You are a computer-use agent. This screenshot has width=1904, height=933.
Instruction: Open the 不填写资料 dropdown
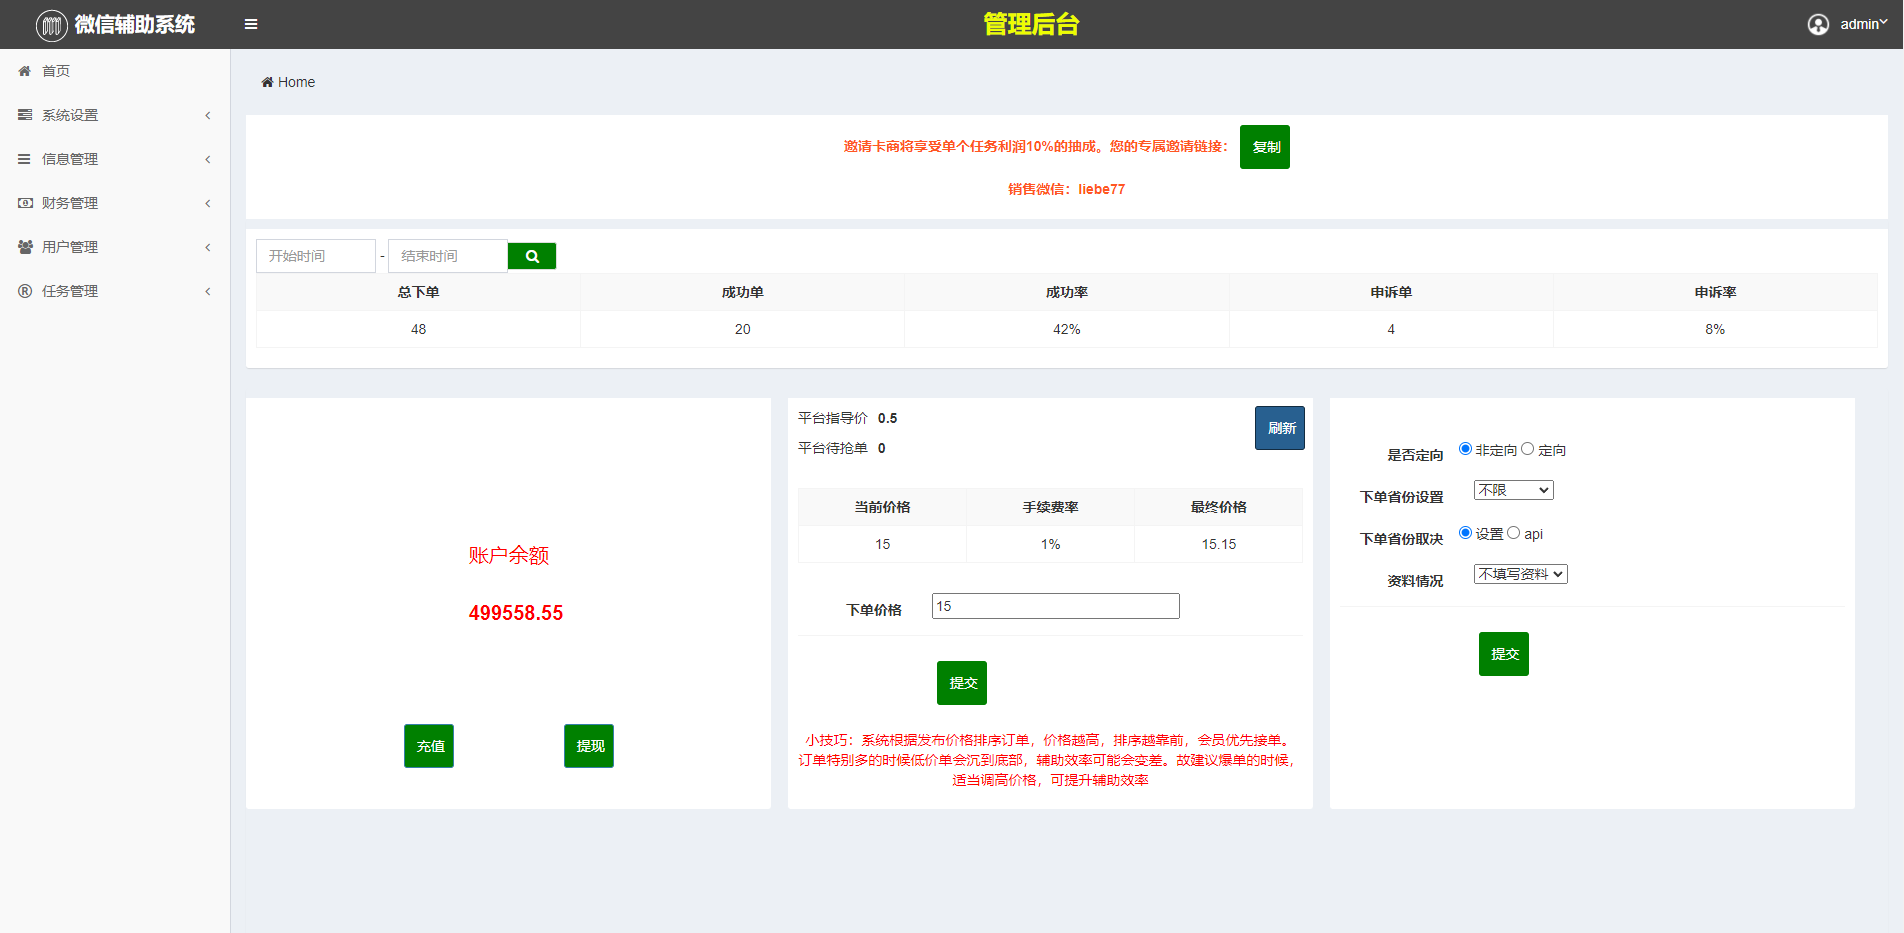(1519, 573)
